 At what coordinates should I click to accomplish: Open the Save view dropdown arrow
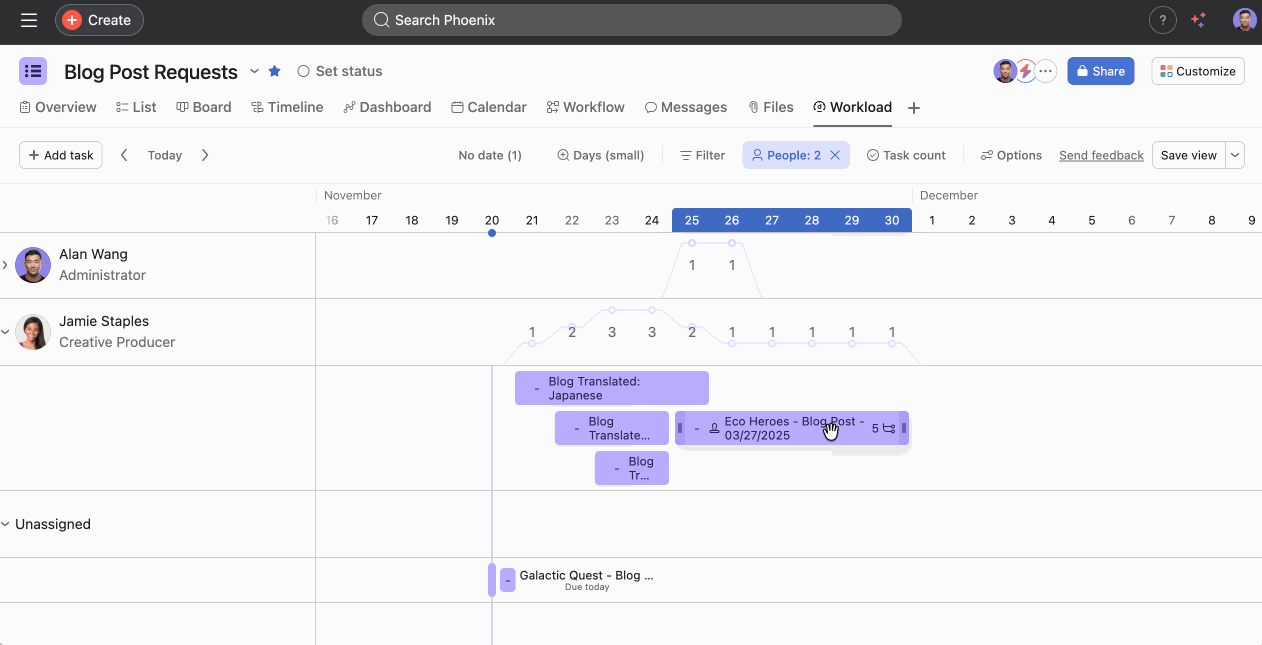tap(1235, 155)
